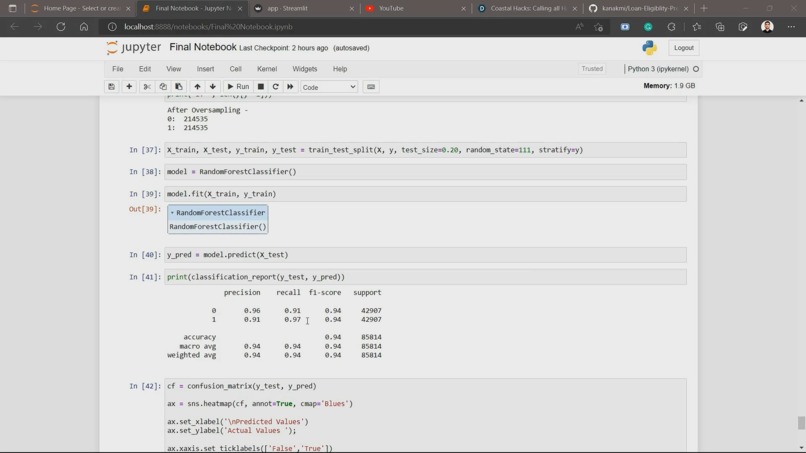Open the File menu
Screen dimensions: 806x453
click(118, 69)
